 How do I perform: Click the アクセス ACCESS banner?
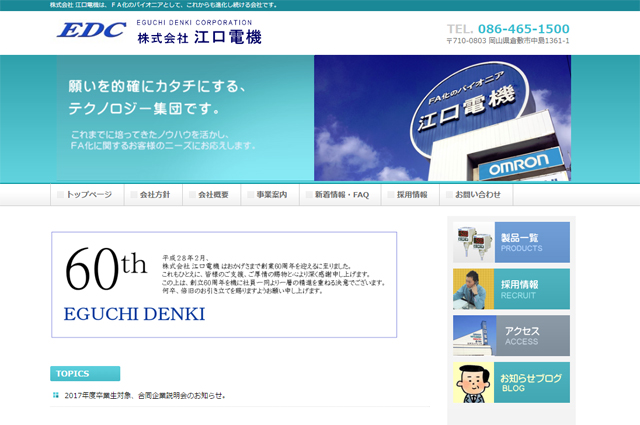(511, 335)
